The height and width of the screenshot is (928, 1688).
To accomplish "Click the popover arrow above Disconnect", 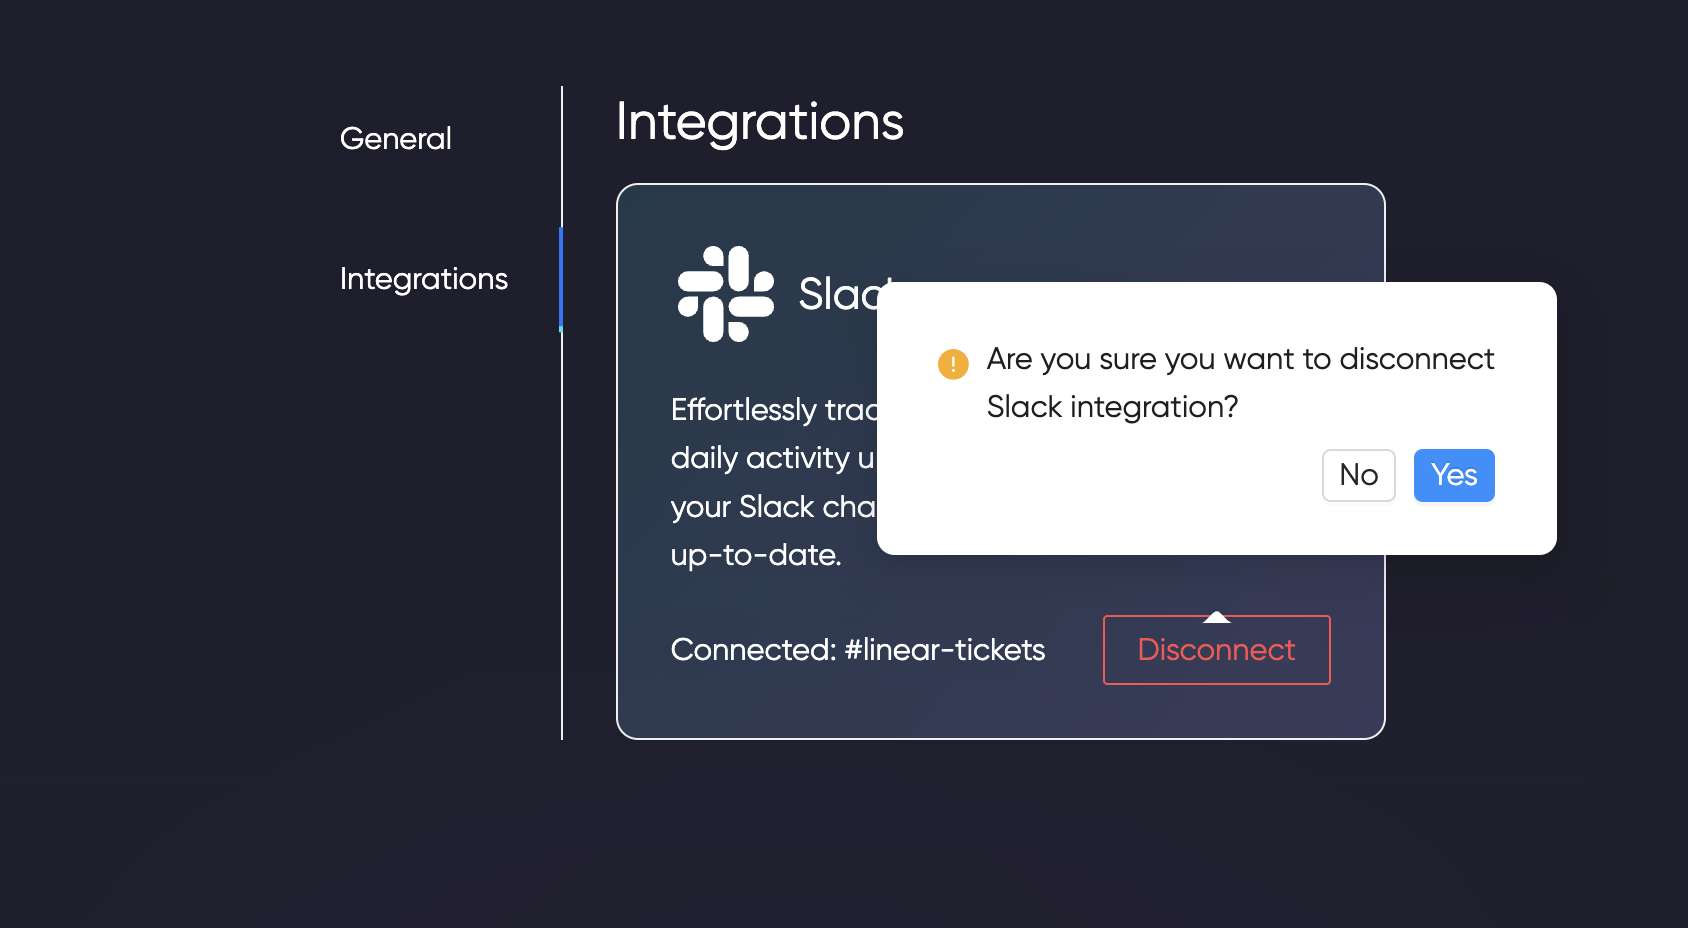I will [x=1216, y=617].
